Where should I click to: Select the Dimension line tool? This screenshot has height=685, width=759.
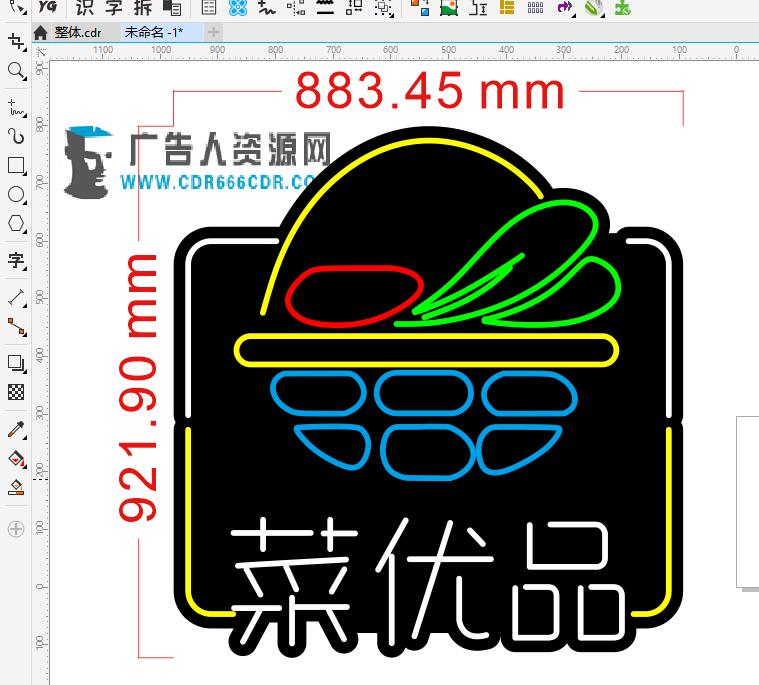(15, 297)
